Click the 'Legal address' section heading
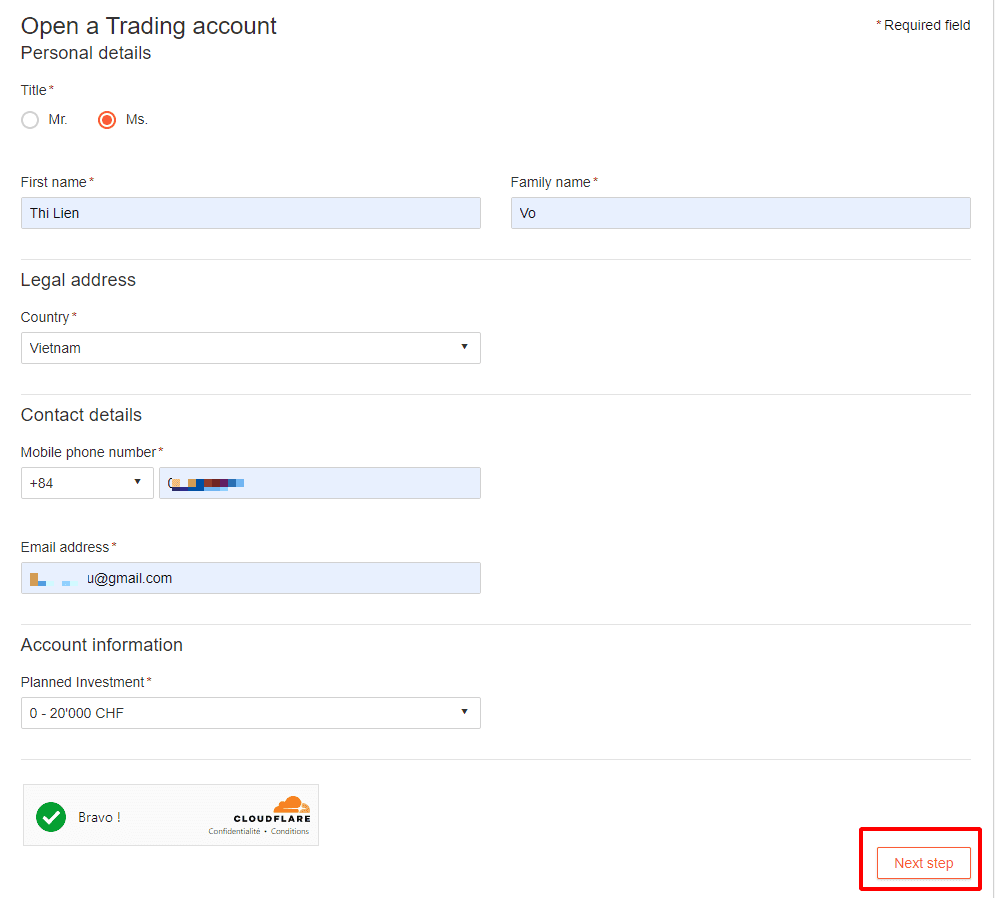 [78, 280]
